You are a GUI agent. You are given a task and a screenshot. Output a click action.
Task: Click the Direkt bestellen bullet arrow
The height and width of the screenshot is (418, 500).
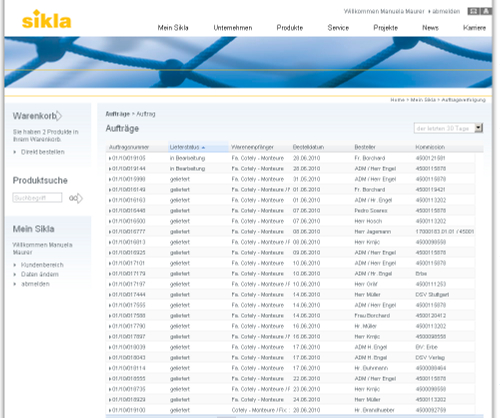15,152
